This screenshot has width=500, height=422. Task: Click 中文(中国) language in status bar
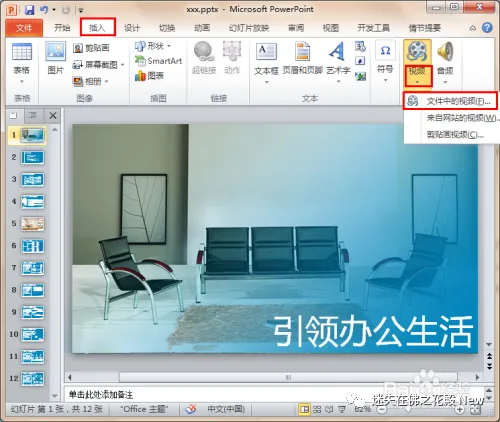tap(226, 409)
